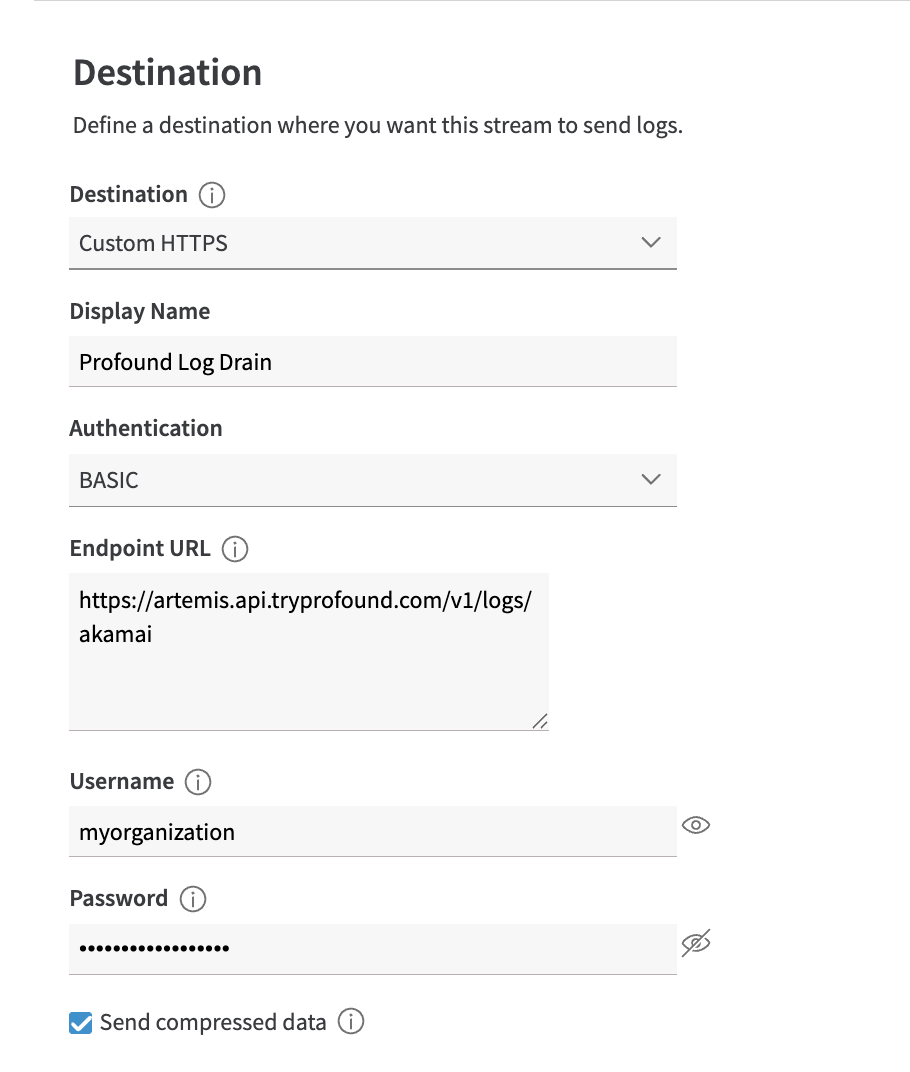Click the Authentication section label
Image resolution: width=910 pixels, height=1072 pixels.
[x=145, y=428]
